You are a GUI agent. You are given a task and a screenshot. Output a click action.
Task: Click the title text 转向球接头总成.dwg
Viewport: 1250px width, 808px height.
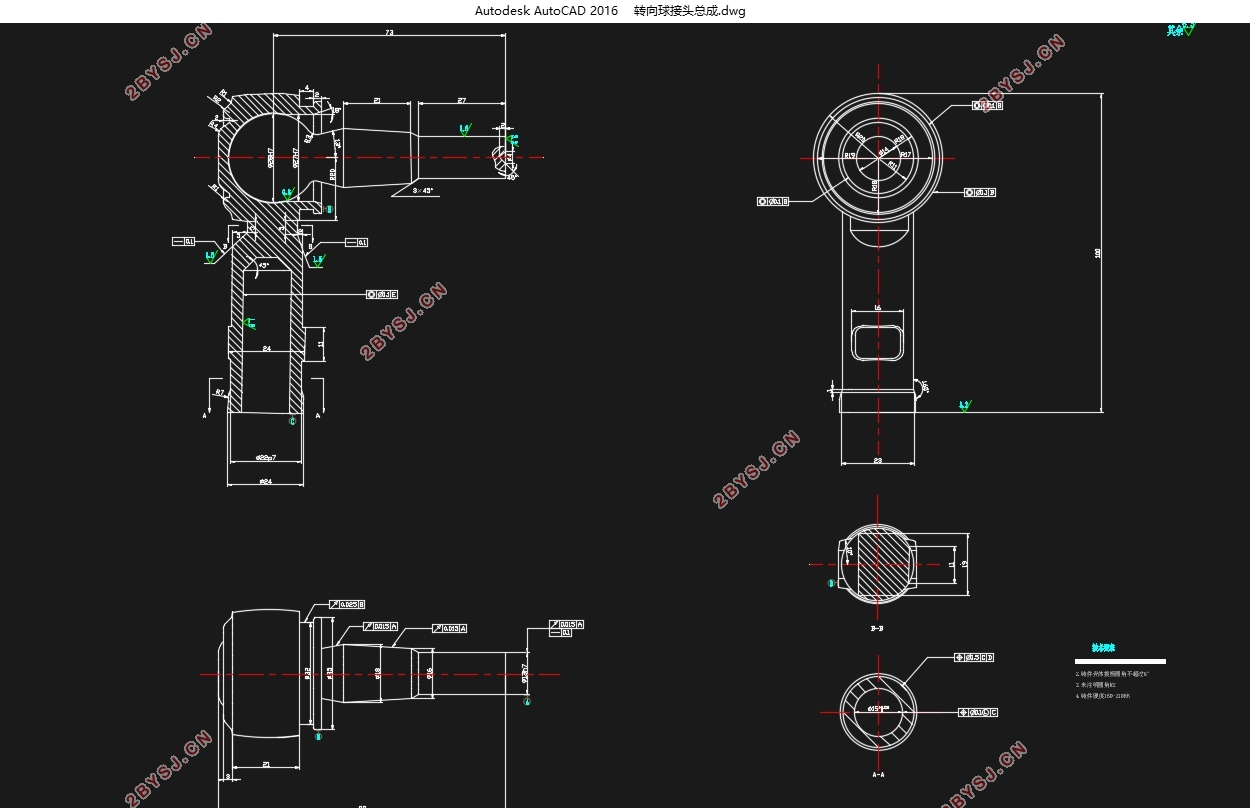[x=689, y=11]
